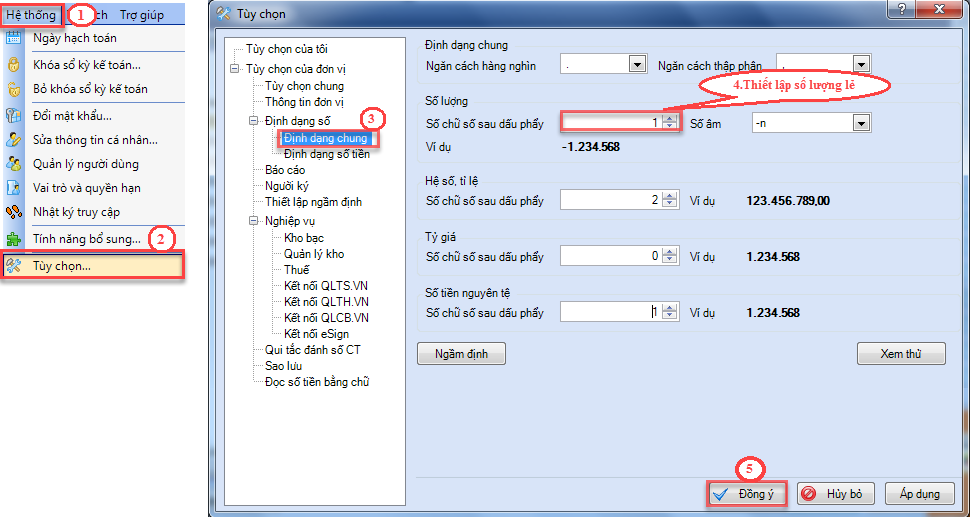Click the lock icon beside Khóa sổ kỳ kế toán
Screen dimensions: 970x517
pyautogui.click(x=14, y=64)
